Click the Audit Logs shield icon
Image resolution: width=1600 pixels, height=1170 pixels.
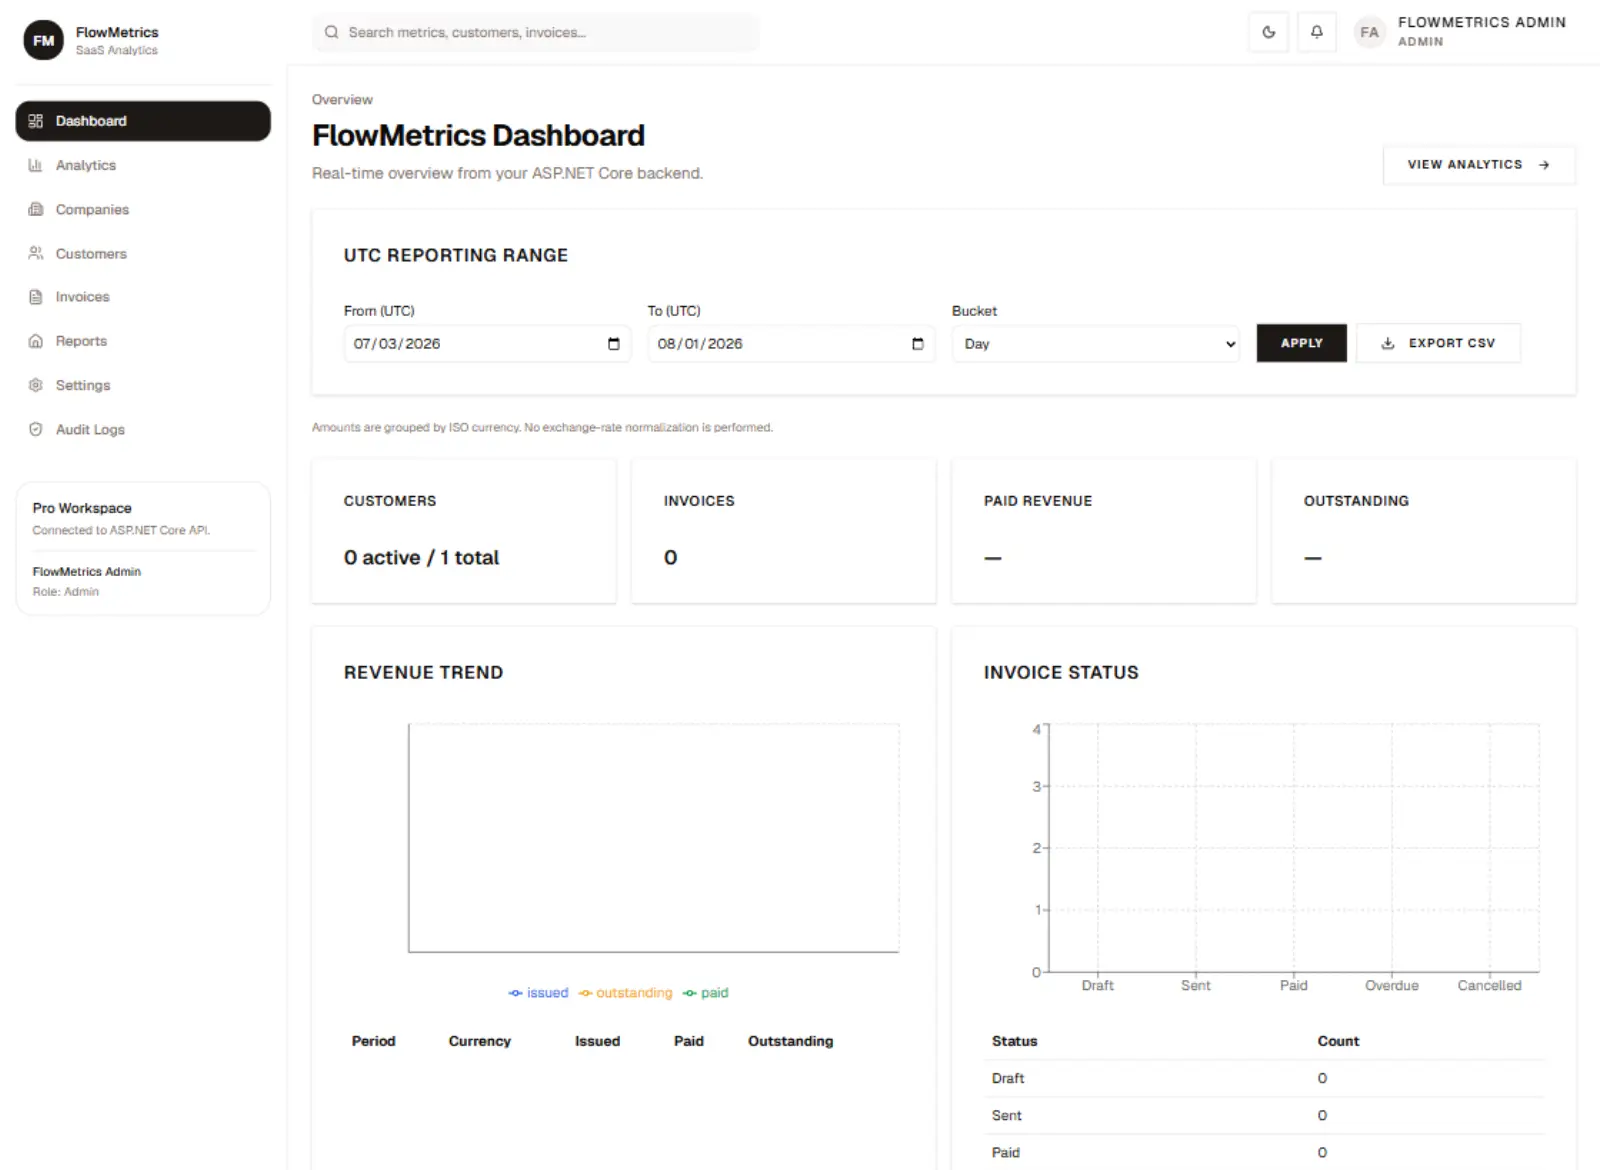click(x=36, y=429)
